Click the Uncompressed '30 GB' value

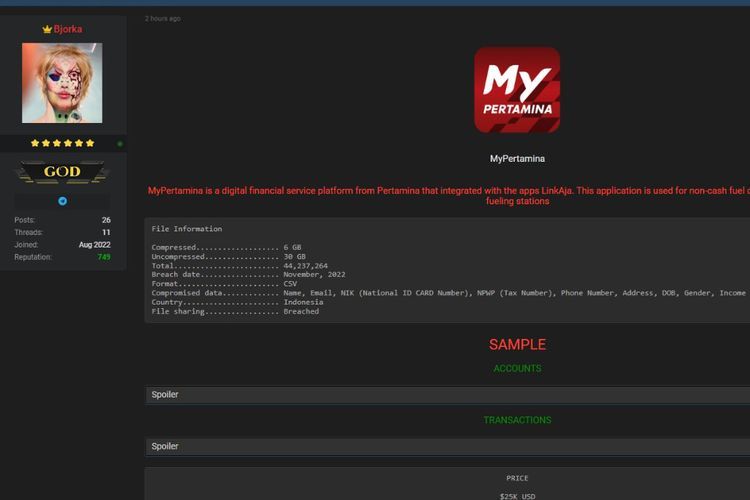295,256
